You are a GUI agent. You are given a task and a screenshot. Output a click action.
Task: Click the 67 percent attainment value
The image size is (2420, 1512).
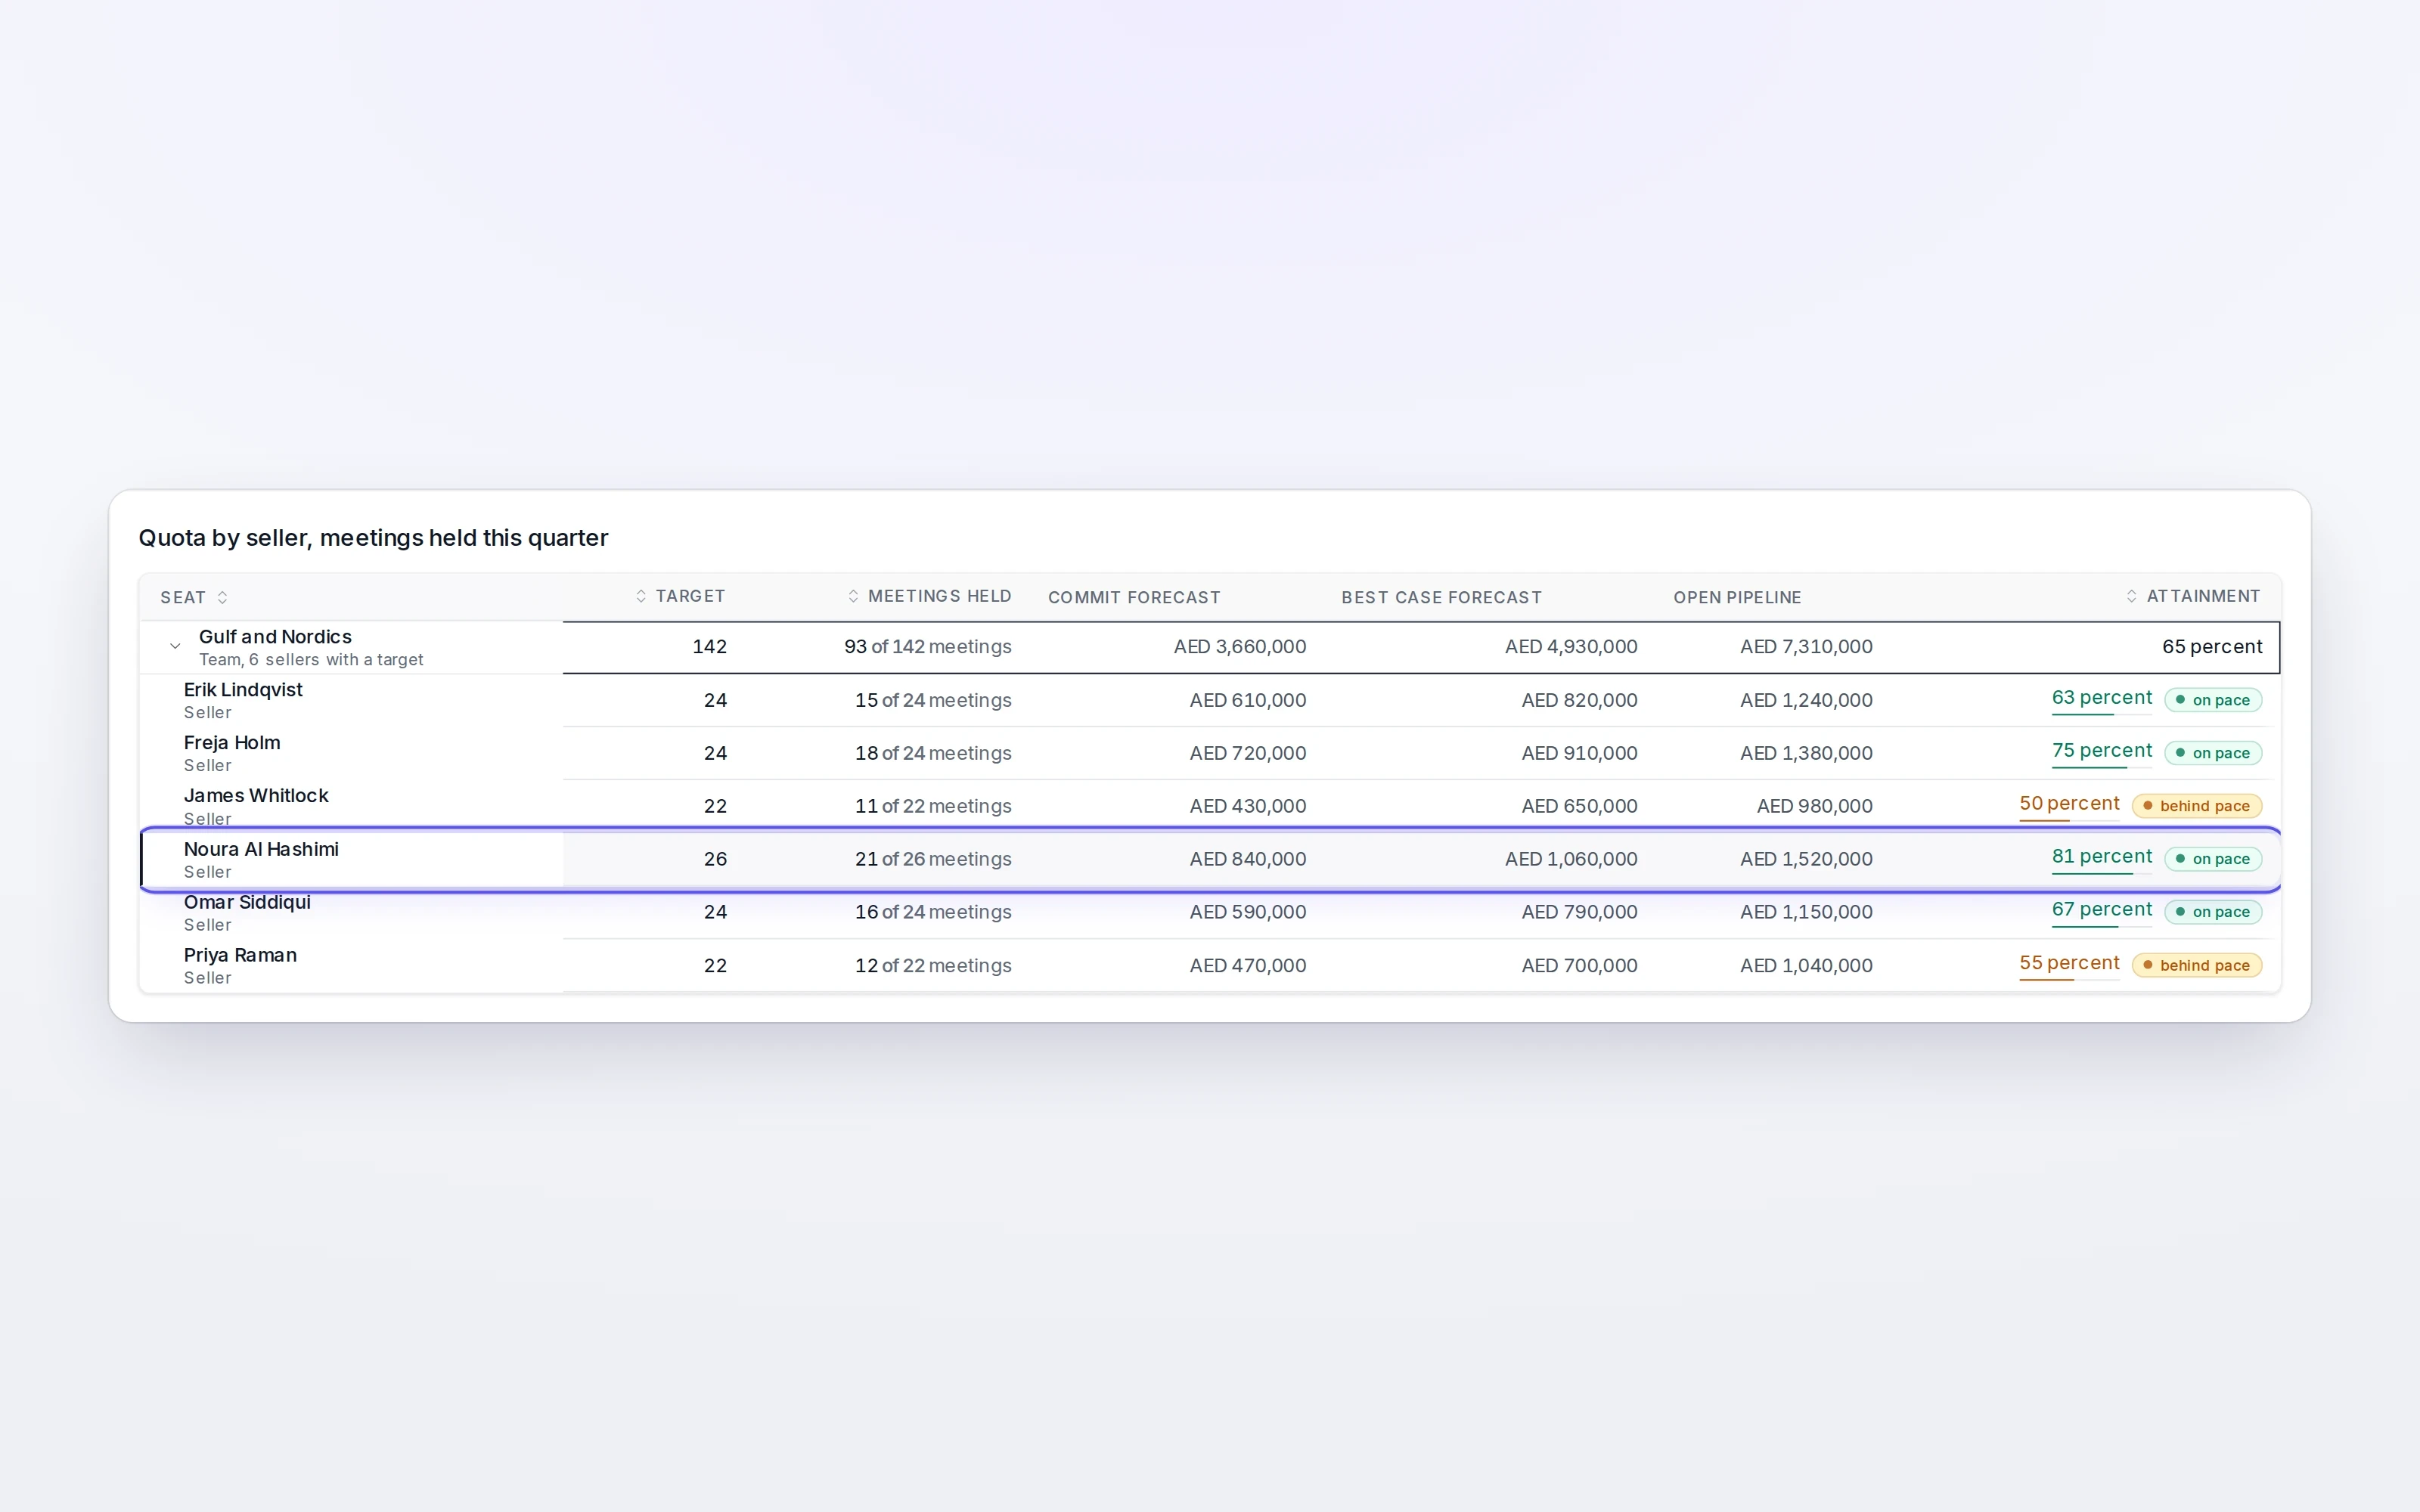(x=2101, y=909)
